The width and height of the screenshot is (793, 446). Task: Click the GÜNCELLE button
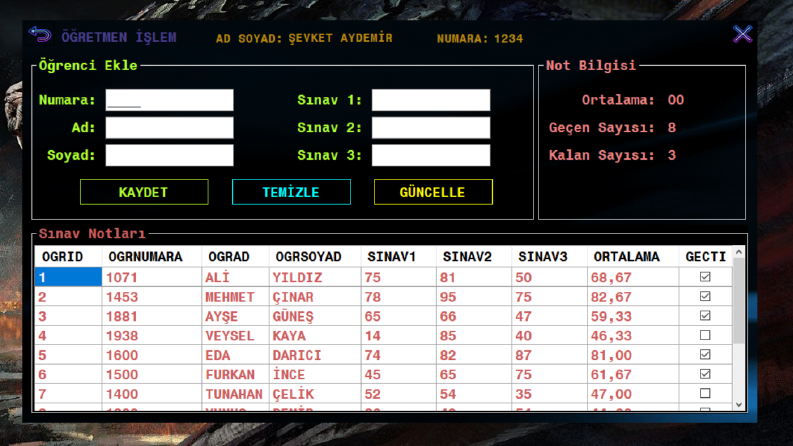coord(433,192)
